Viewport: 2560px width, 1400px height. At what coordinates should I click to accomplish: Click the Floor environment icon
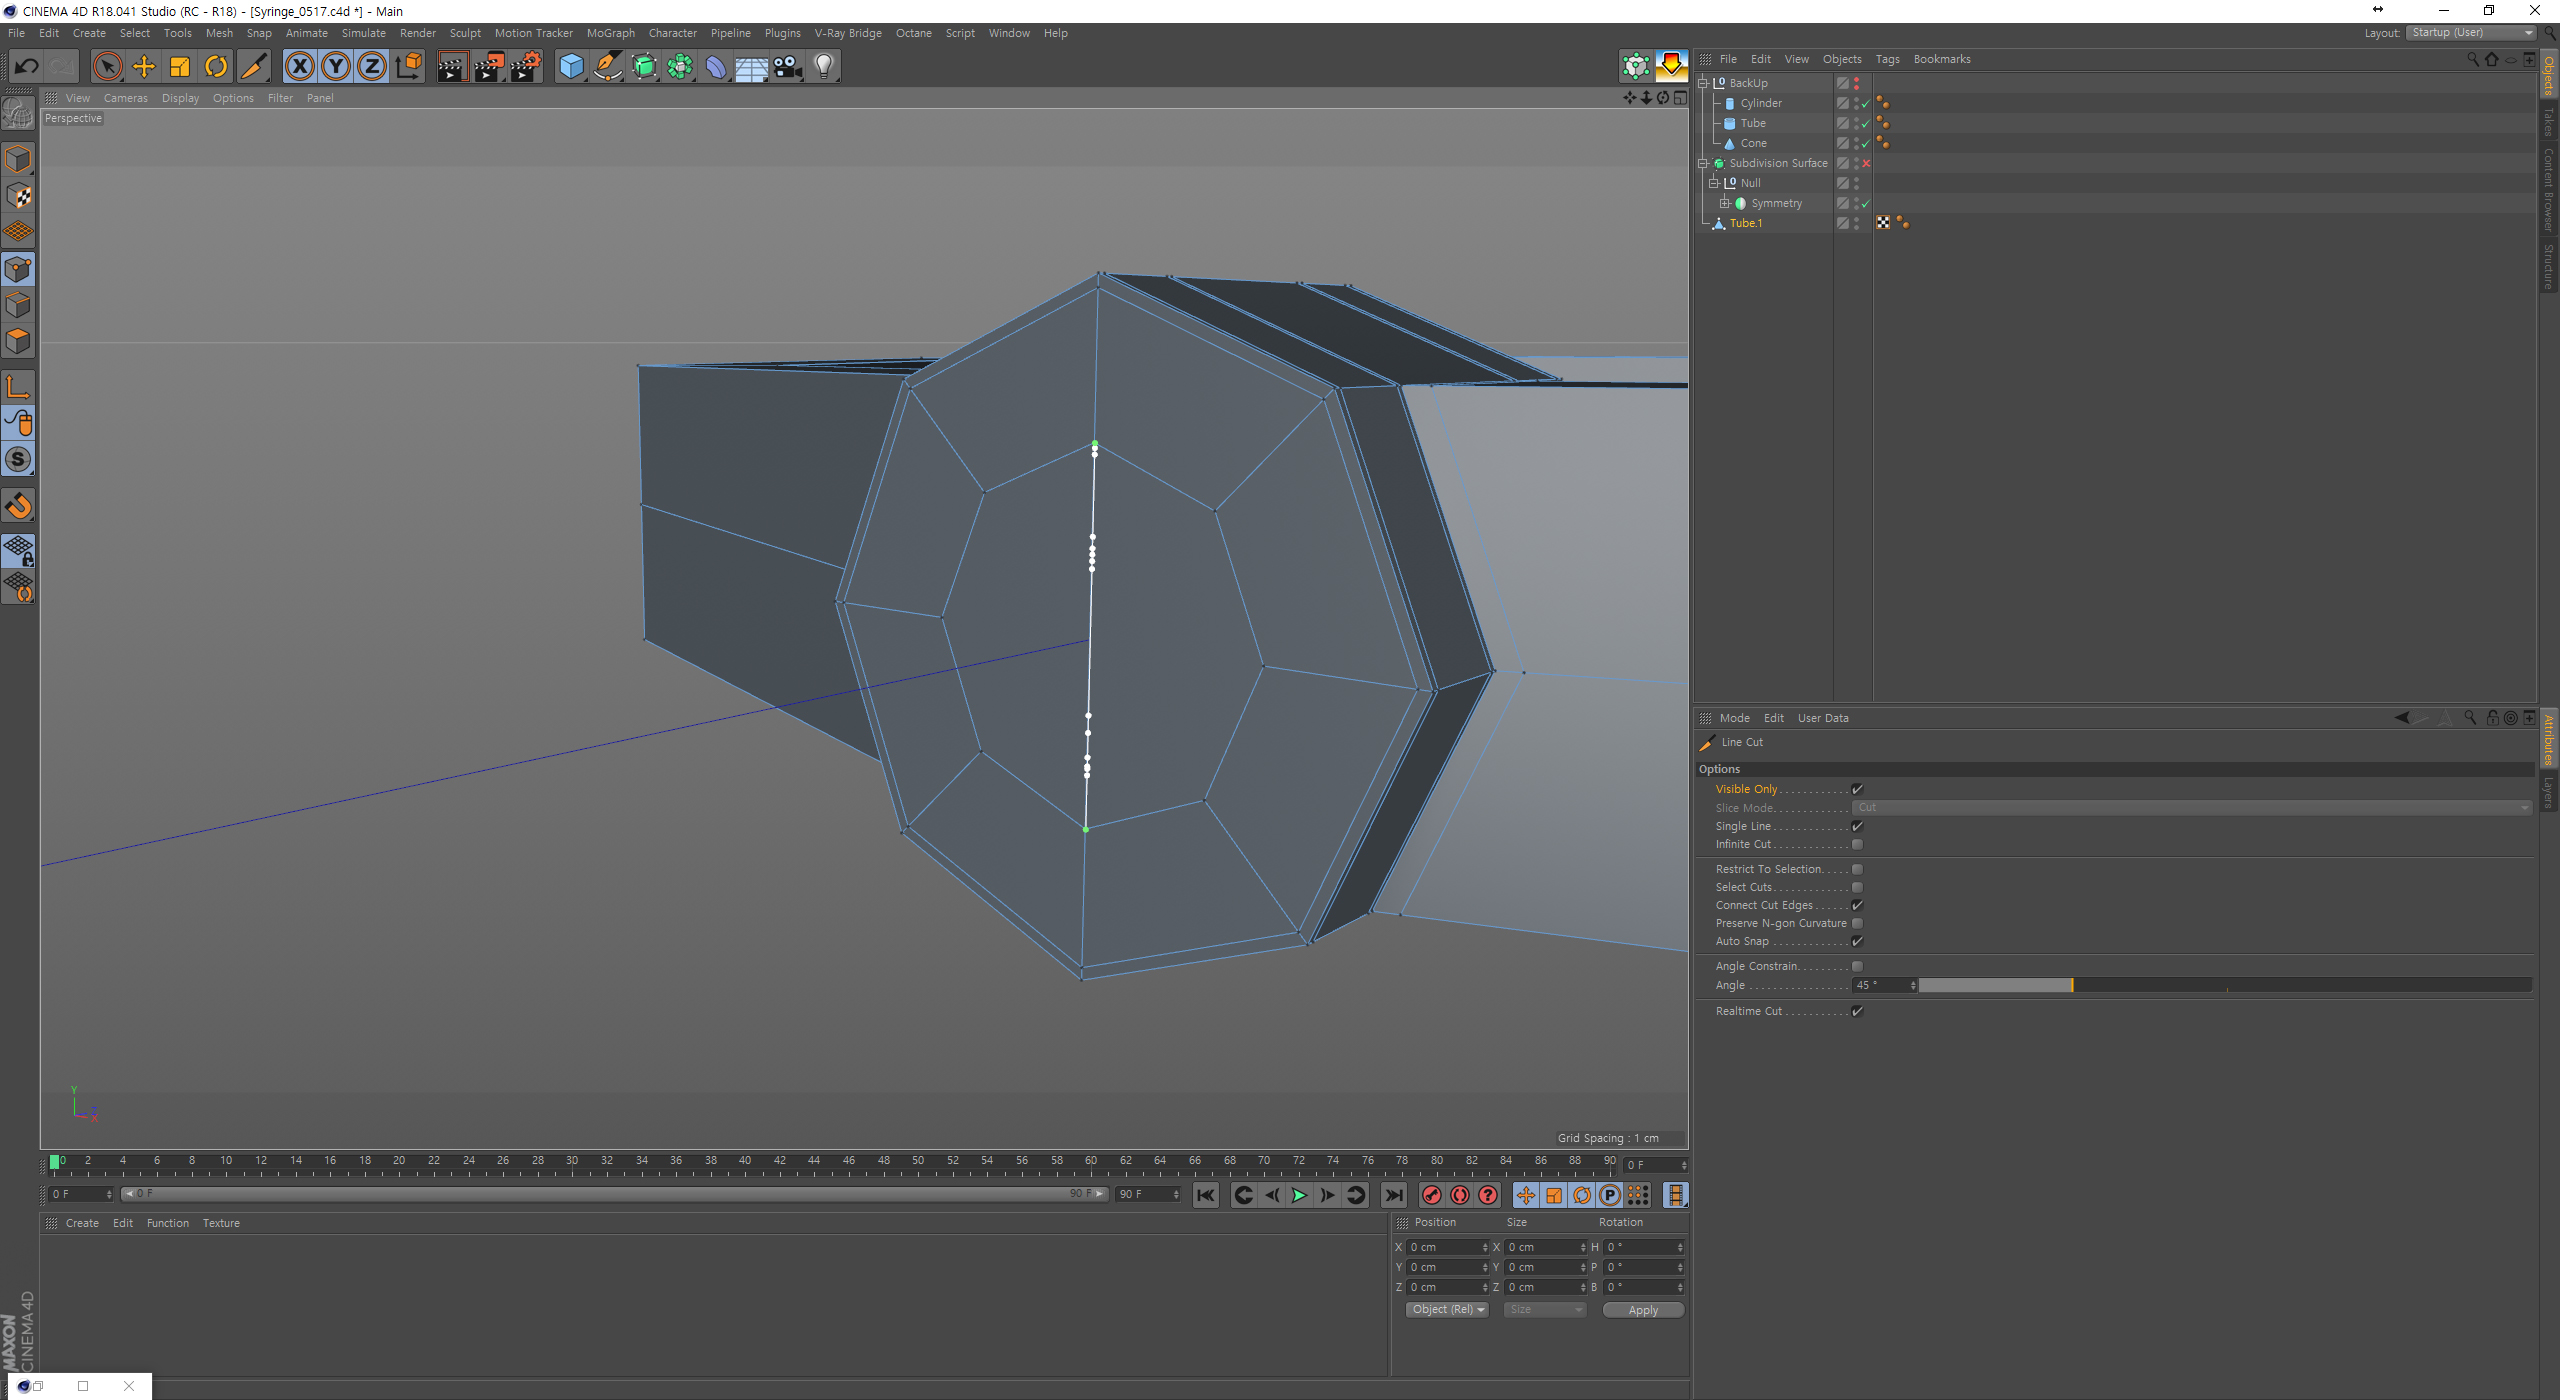[752, 67]
